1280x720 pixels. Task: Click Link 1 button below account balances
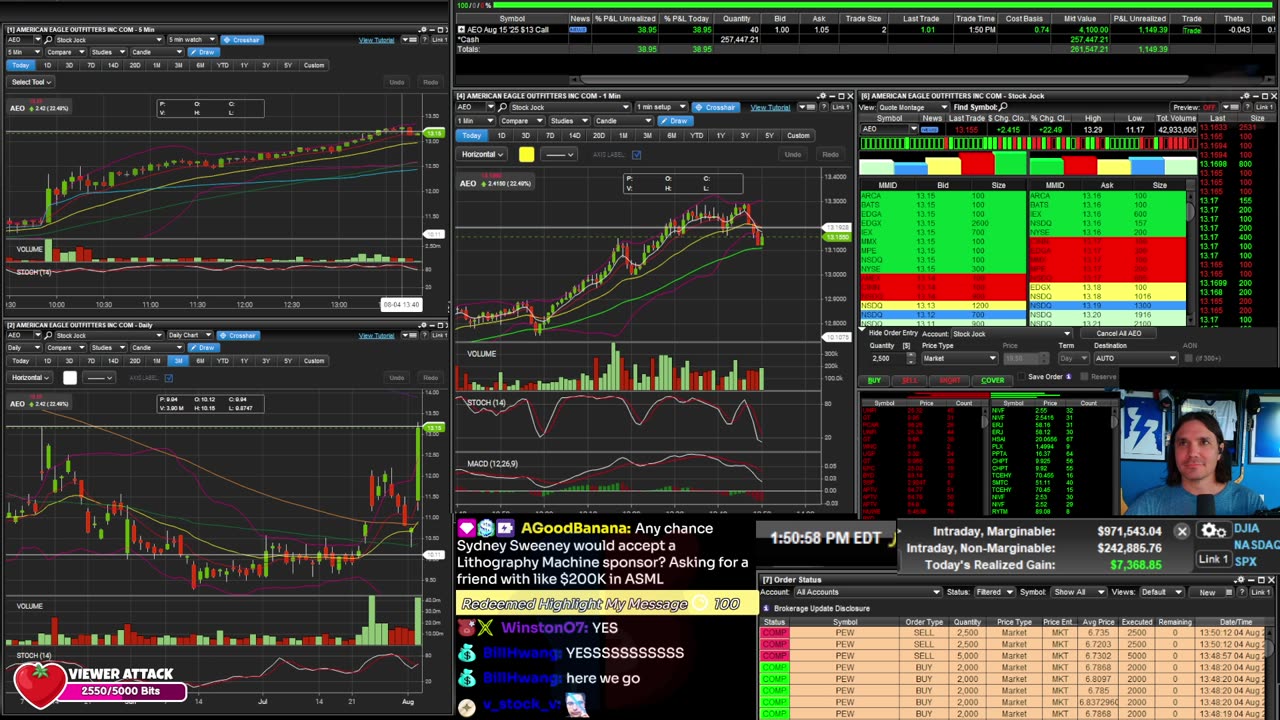(x=1213, y=559)
